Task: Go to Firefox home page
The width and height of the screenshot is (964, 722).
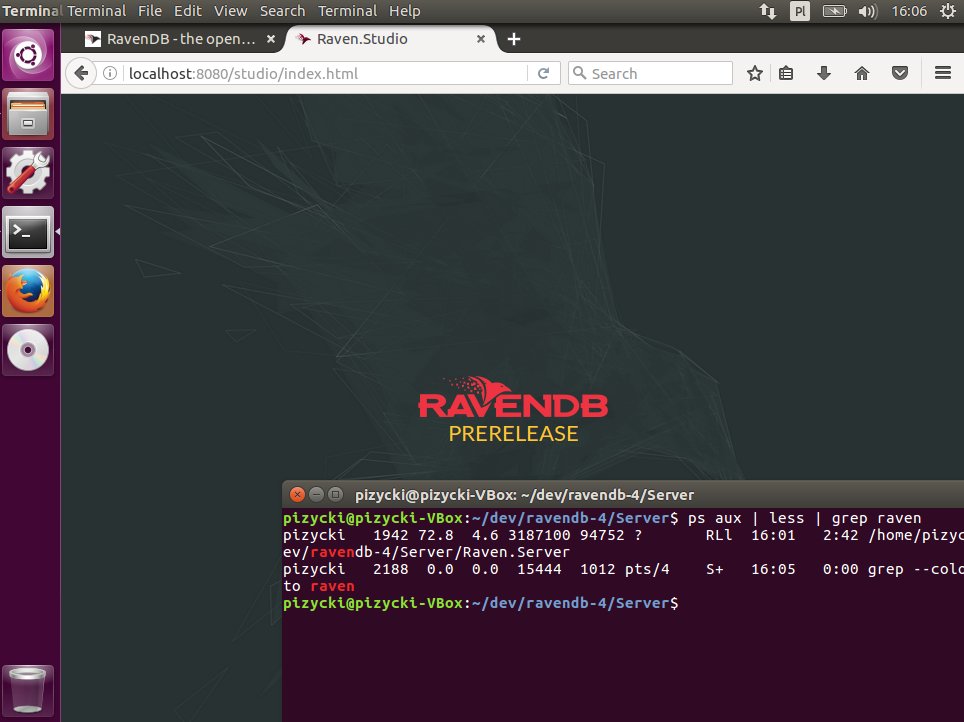Action: [862, 74]
